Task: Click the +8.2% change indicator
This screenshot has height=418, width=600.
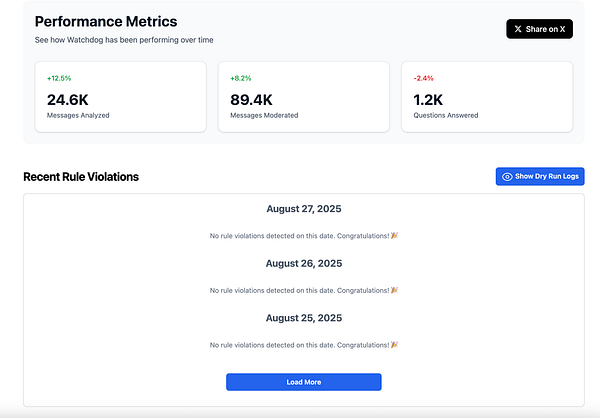Action: pos(241,78)
